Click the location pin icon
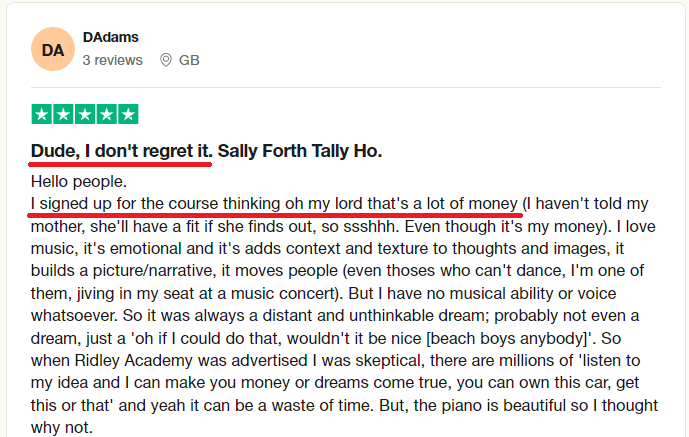This screenshot has height=437, width=689. 165,60
